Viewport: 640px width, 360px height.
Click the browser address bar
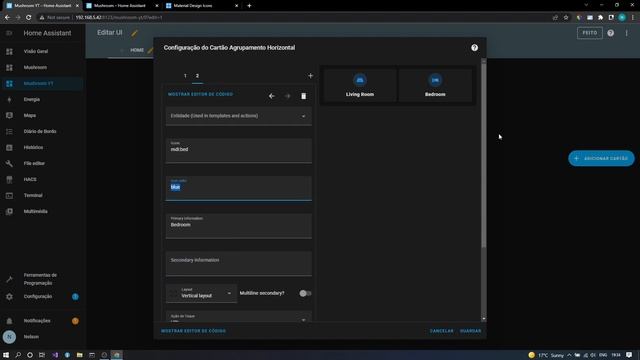pos(294,18)
